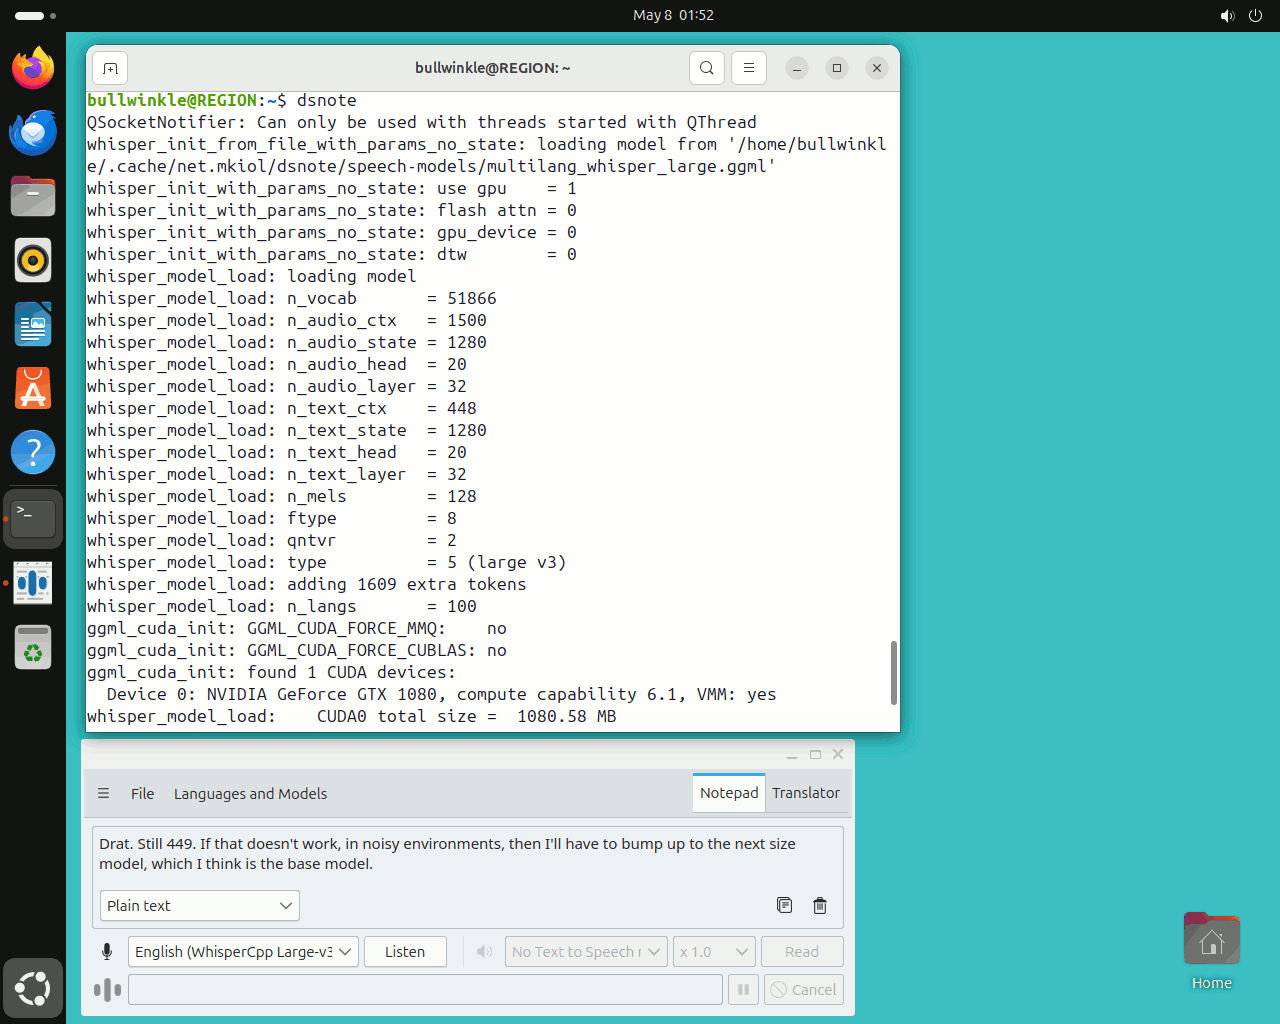Open the x 1.0 speech speed dropdown

click(x=714, y=951)
